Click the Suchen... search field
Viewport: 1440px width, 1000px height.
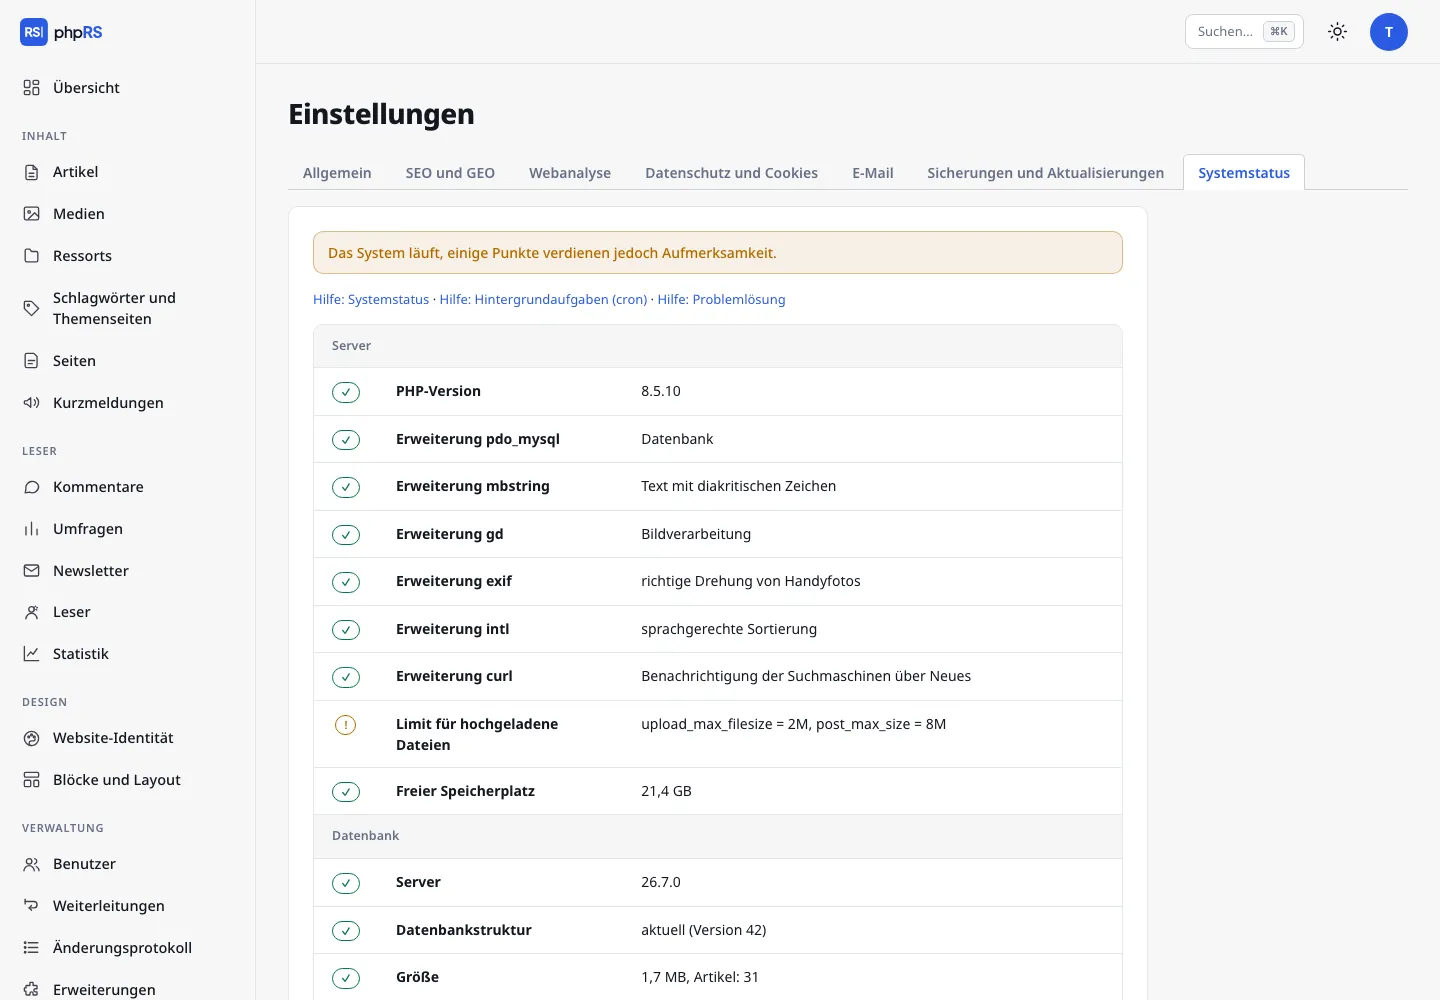click(x=1244, y=32)
